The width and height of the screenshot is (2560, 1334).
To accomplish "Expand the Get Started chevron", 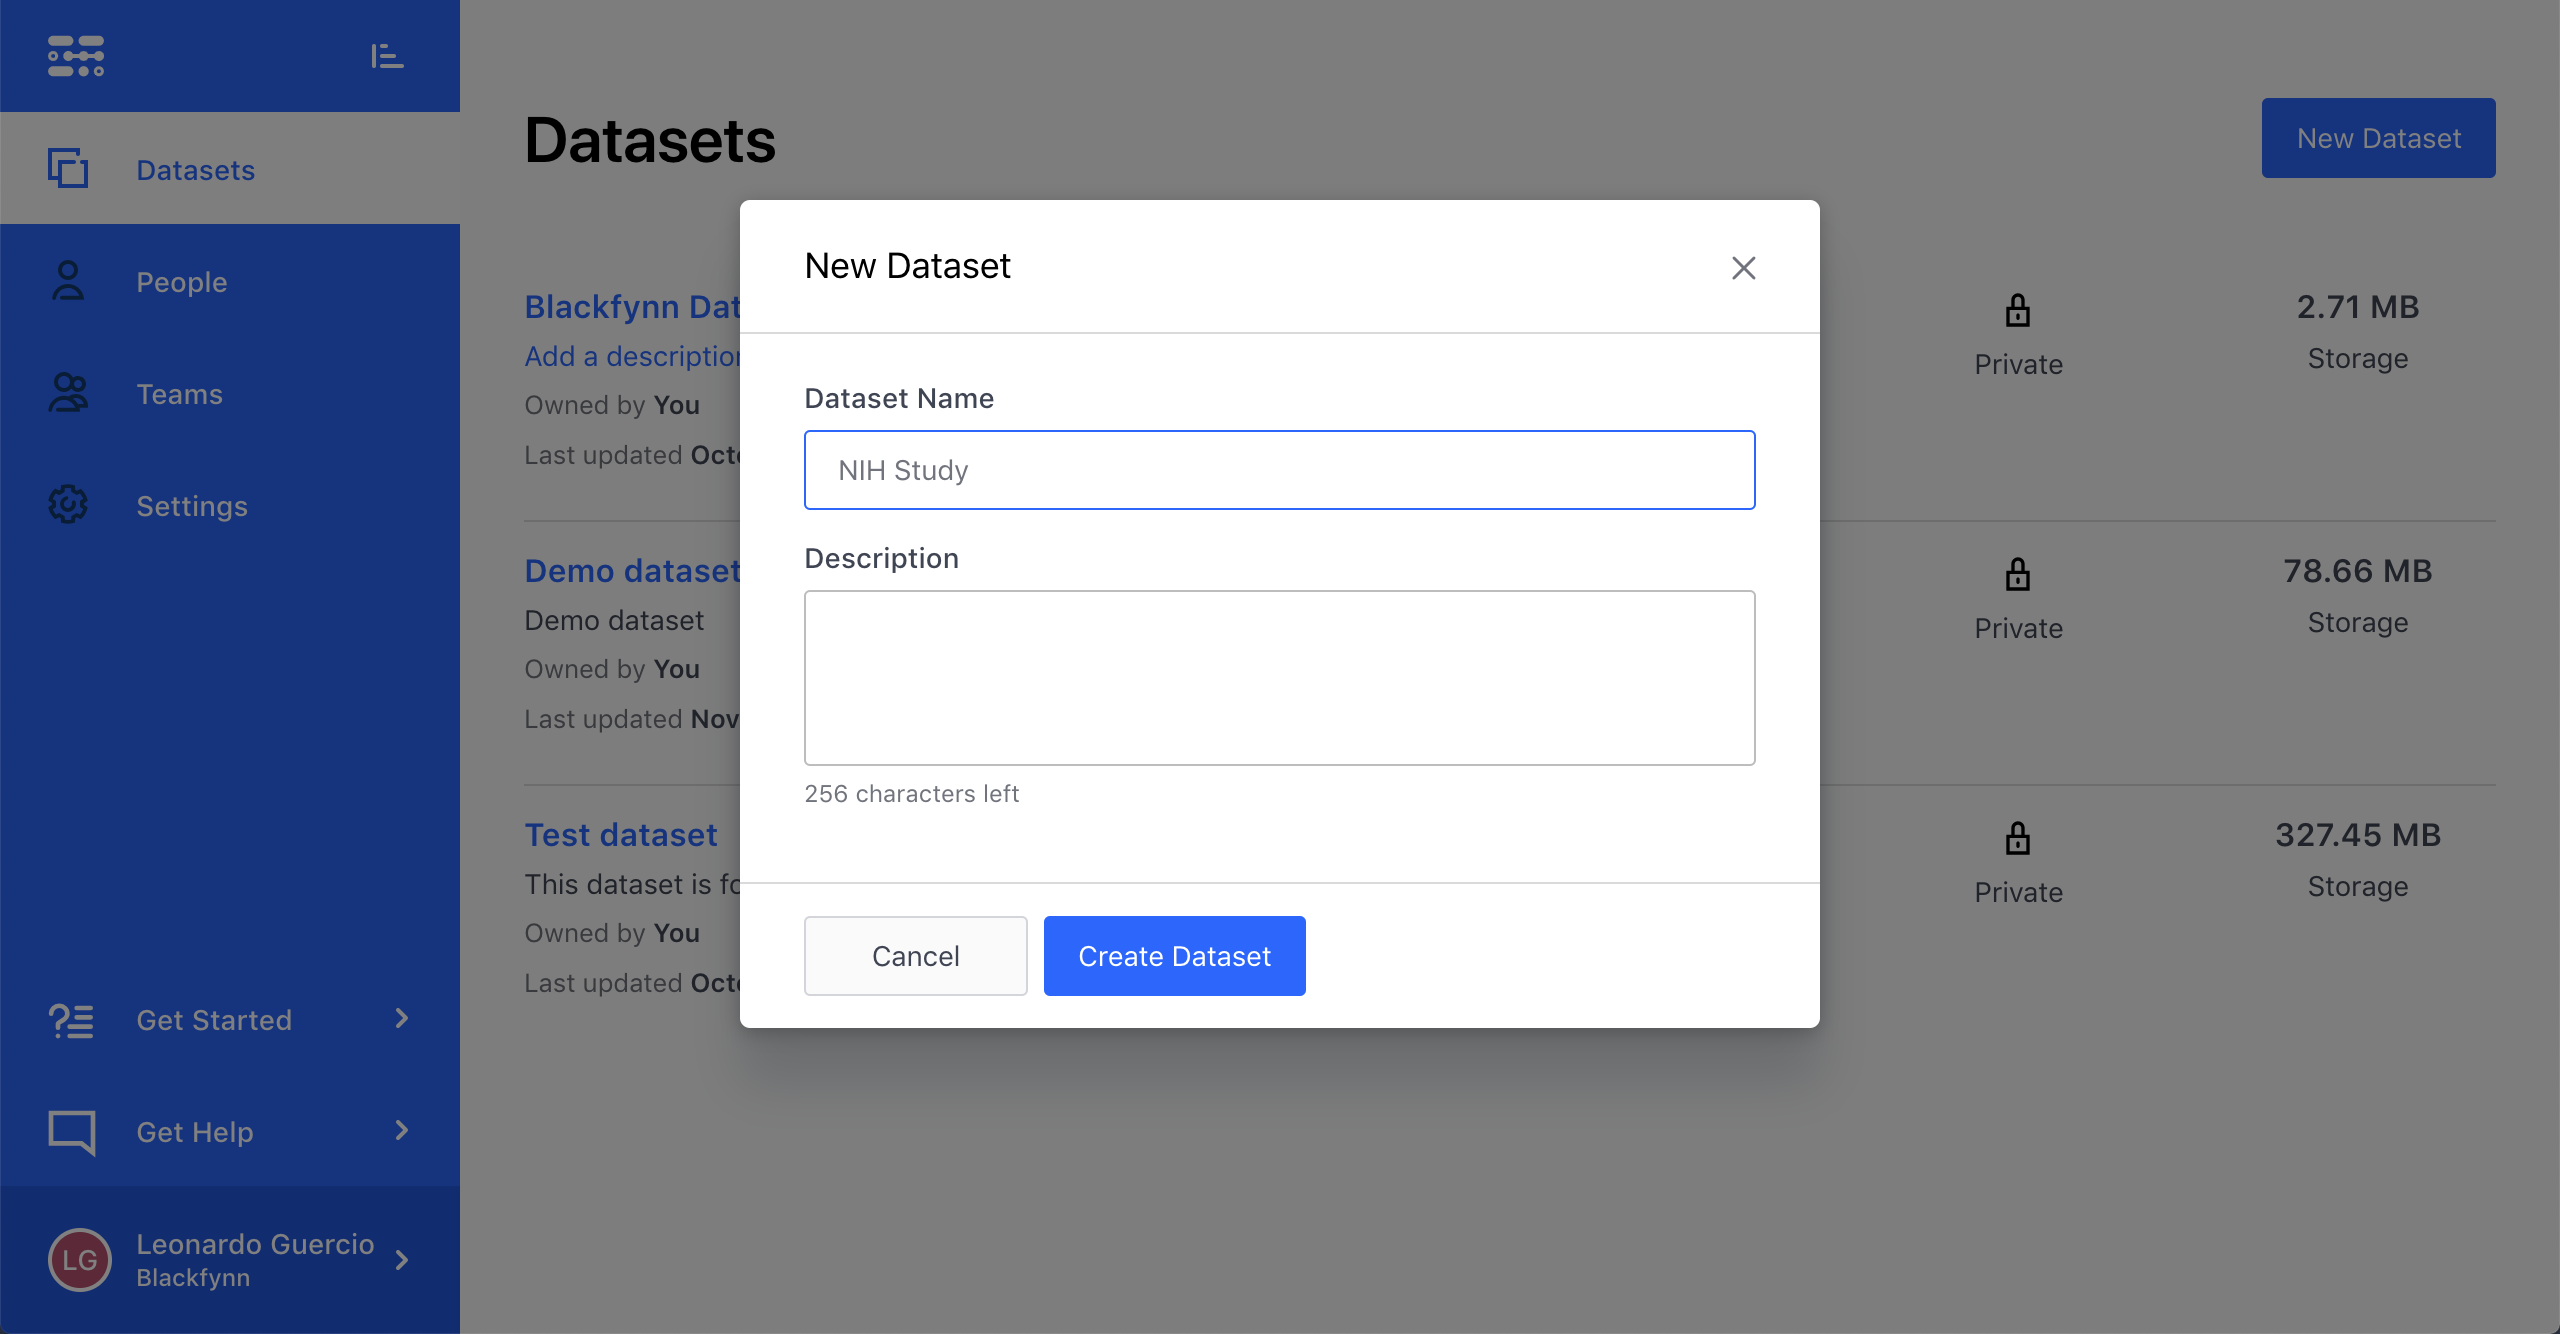I will pyautogui.click(x=402, y=1018).
